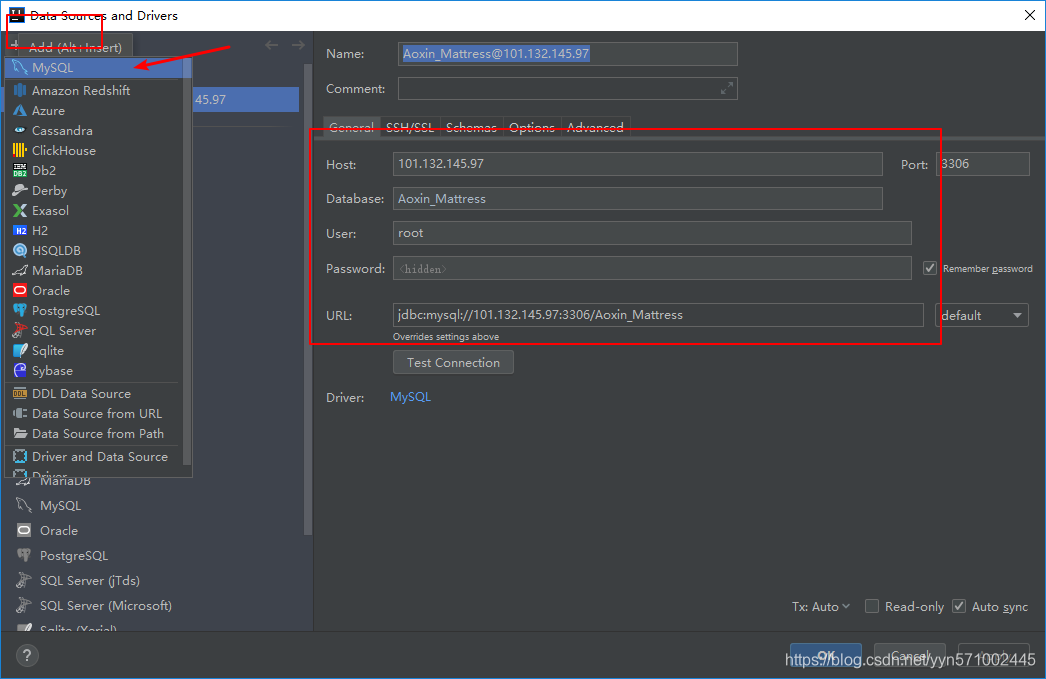Choose the Sqlite icon in popup
The image size is (1046, 679).
click(x=20, y=350)
